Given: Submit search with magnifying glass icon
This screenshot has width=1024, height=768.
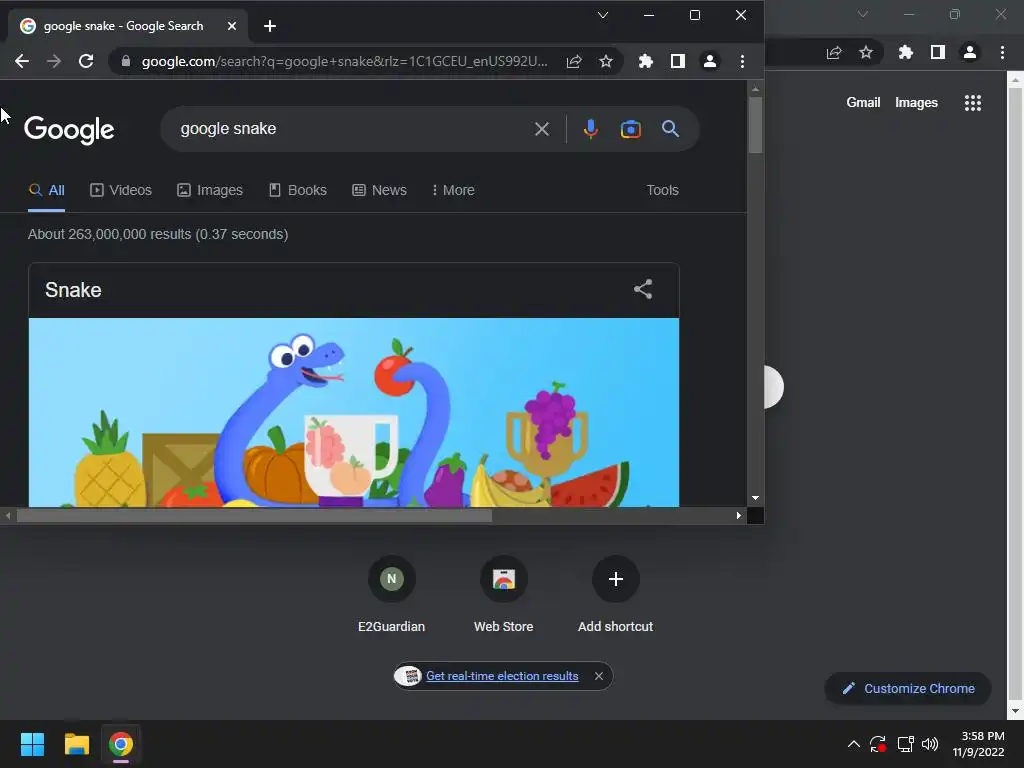Looking at the screenshot, I should pos(670,129).
